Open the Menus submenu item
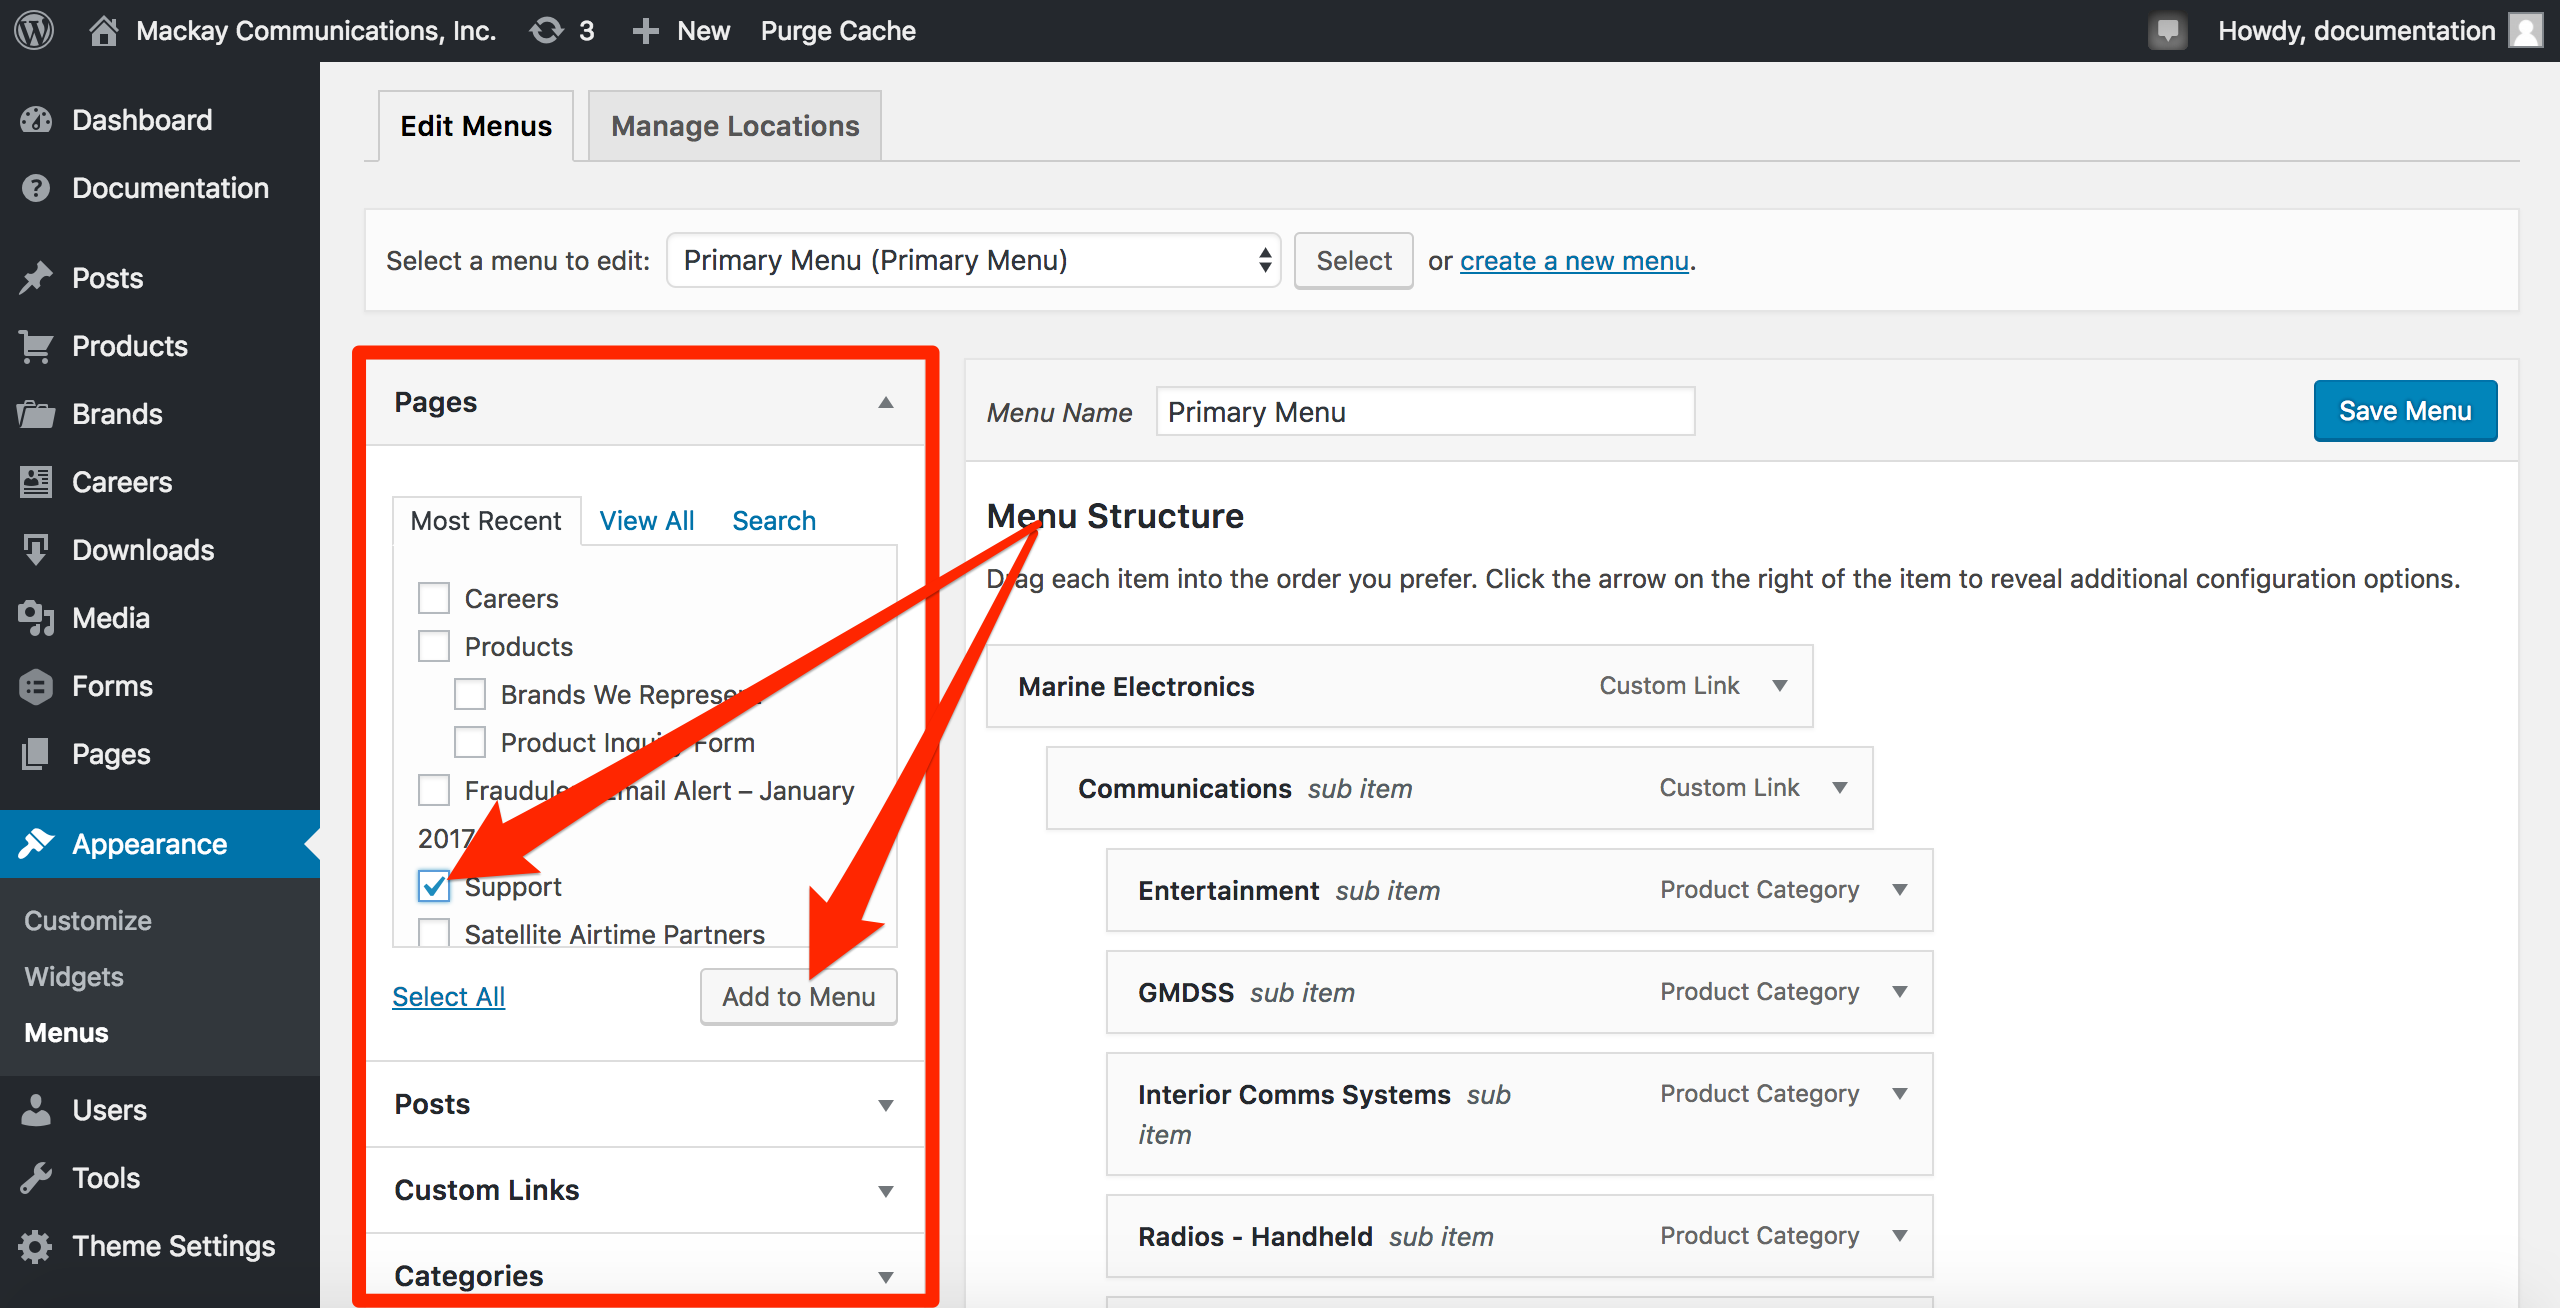The image size is (2560, 1308). [x=66, y=1033]
